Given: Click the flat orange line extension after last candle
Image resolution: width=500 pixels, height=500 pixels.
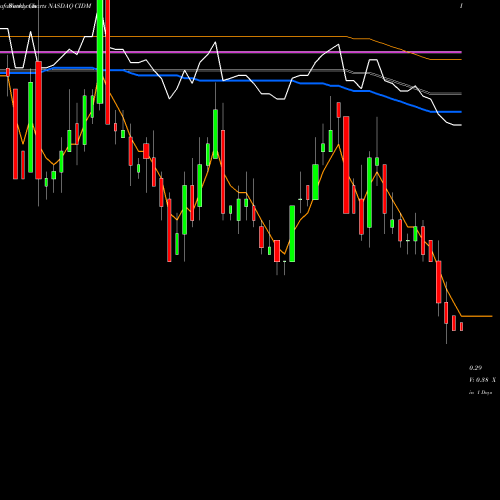Looking at the screenshot, I should [477, 316].
